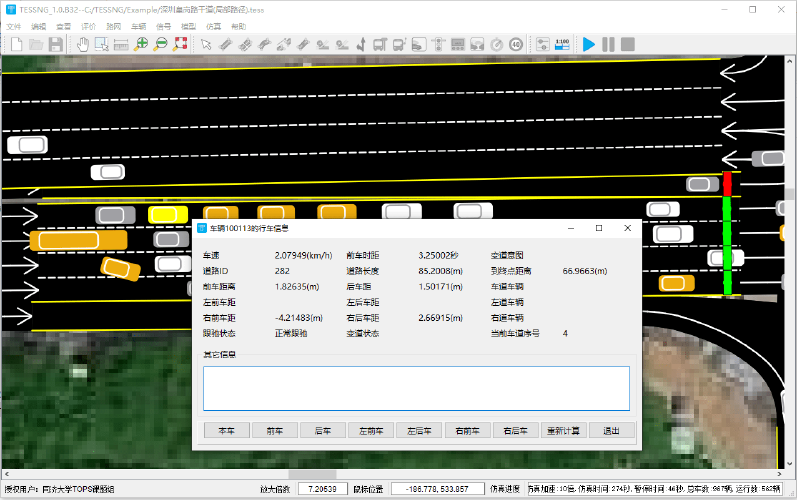Click the speed value 2.07949(km/h)
This screenshot has width=797, height=500.
pos(303,255)
